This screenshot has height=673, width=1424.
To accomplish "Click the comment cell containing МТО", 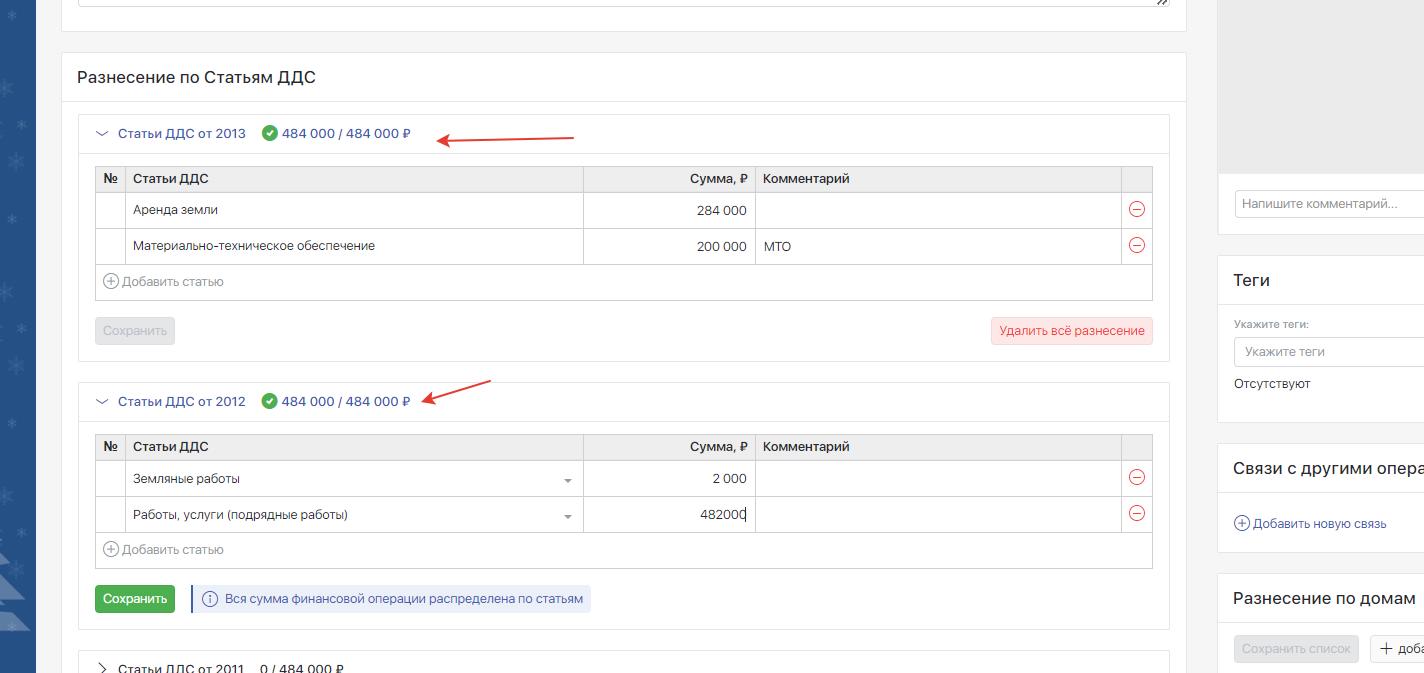I will [x=937, y=246].
